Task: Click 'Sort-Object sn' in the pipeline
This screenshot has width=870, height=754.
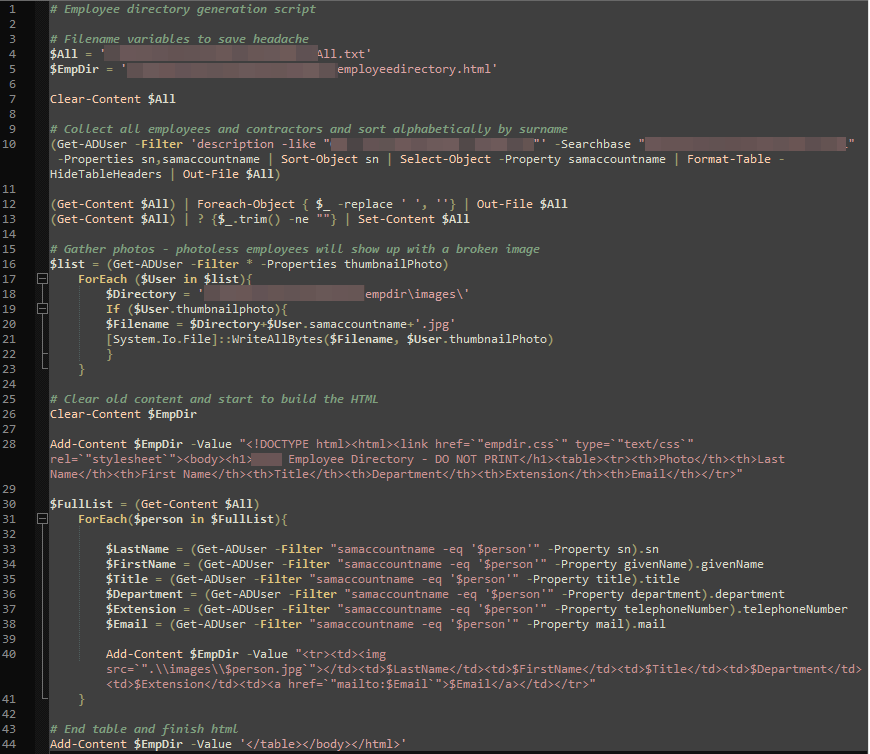Action: (330, 159)
